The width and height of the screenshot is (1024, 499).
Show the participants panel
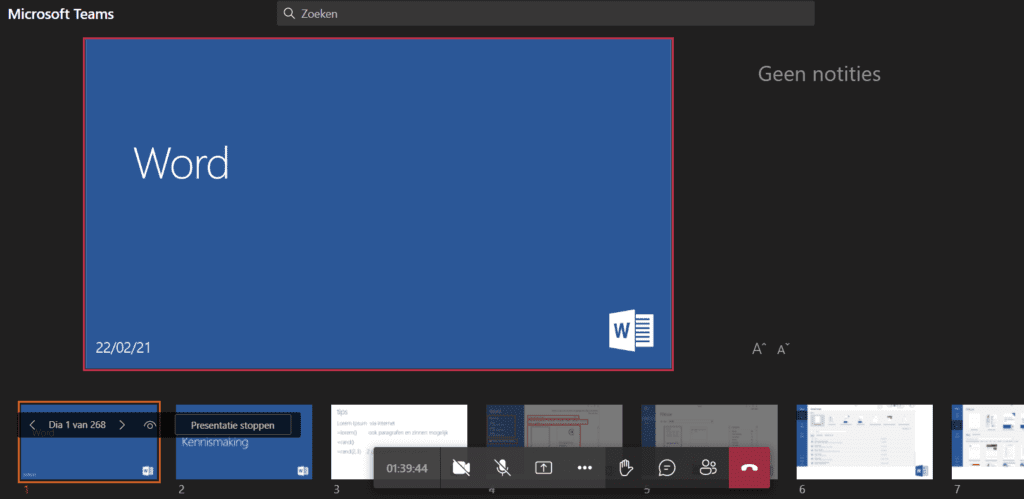pyautogui.click(x=708, y=468)
